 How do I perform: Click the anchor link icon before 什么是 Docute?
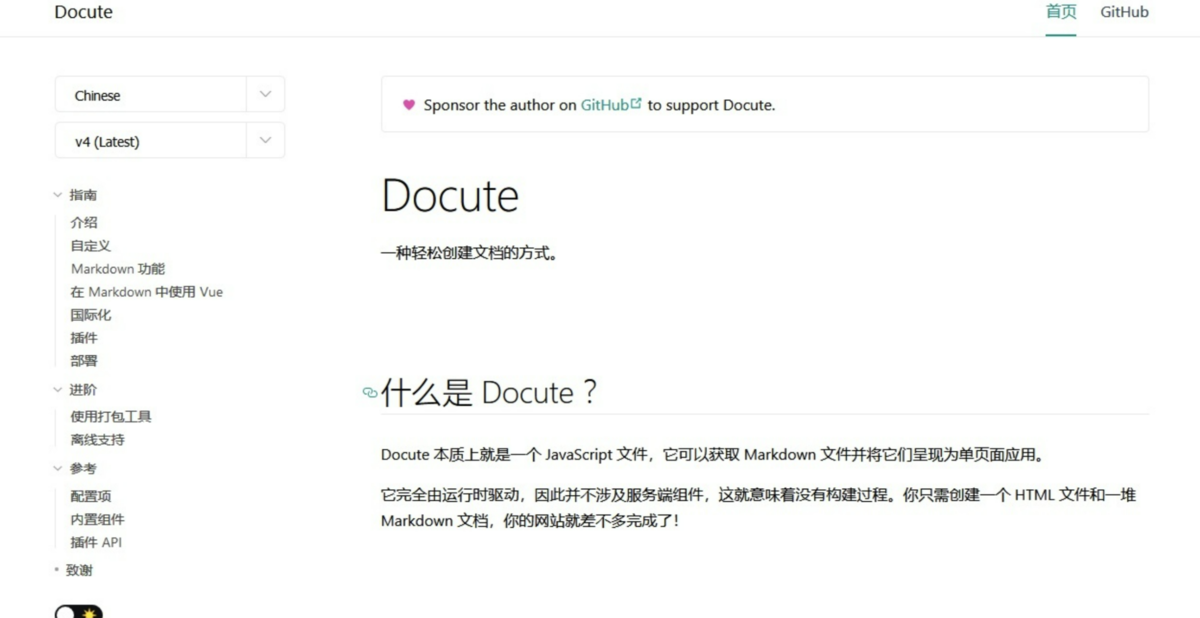[370, 393]
